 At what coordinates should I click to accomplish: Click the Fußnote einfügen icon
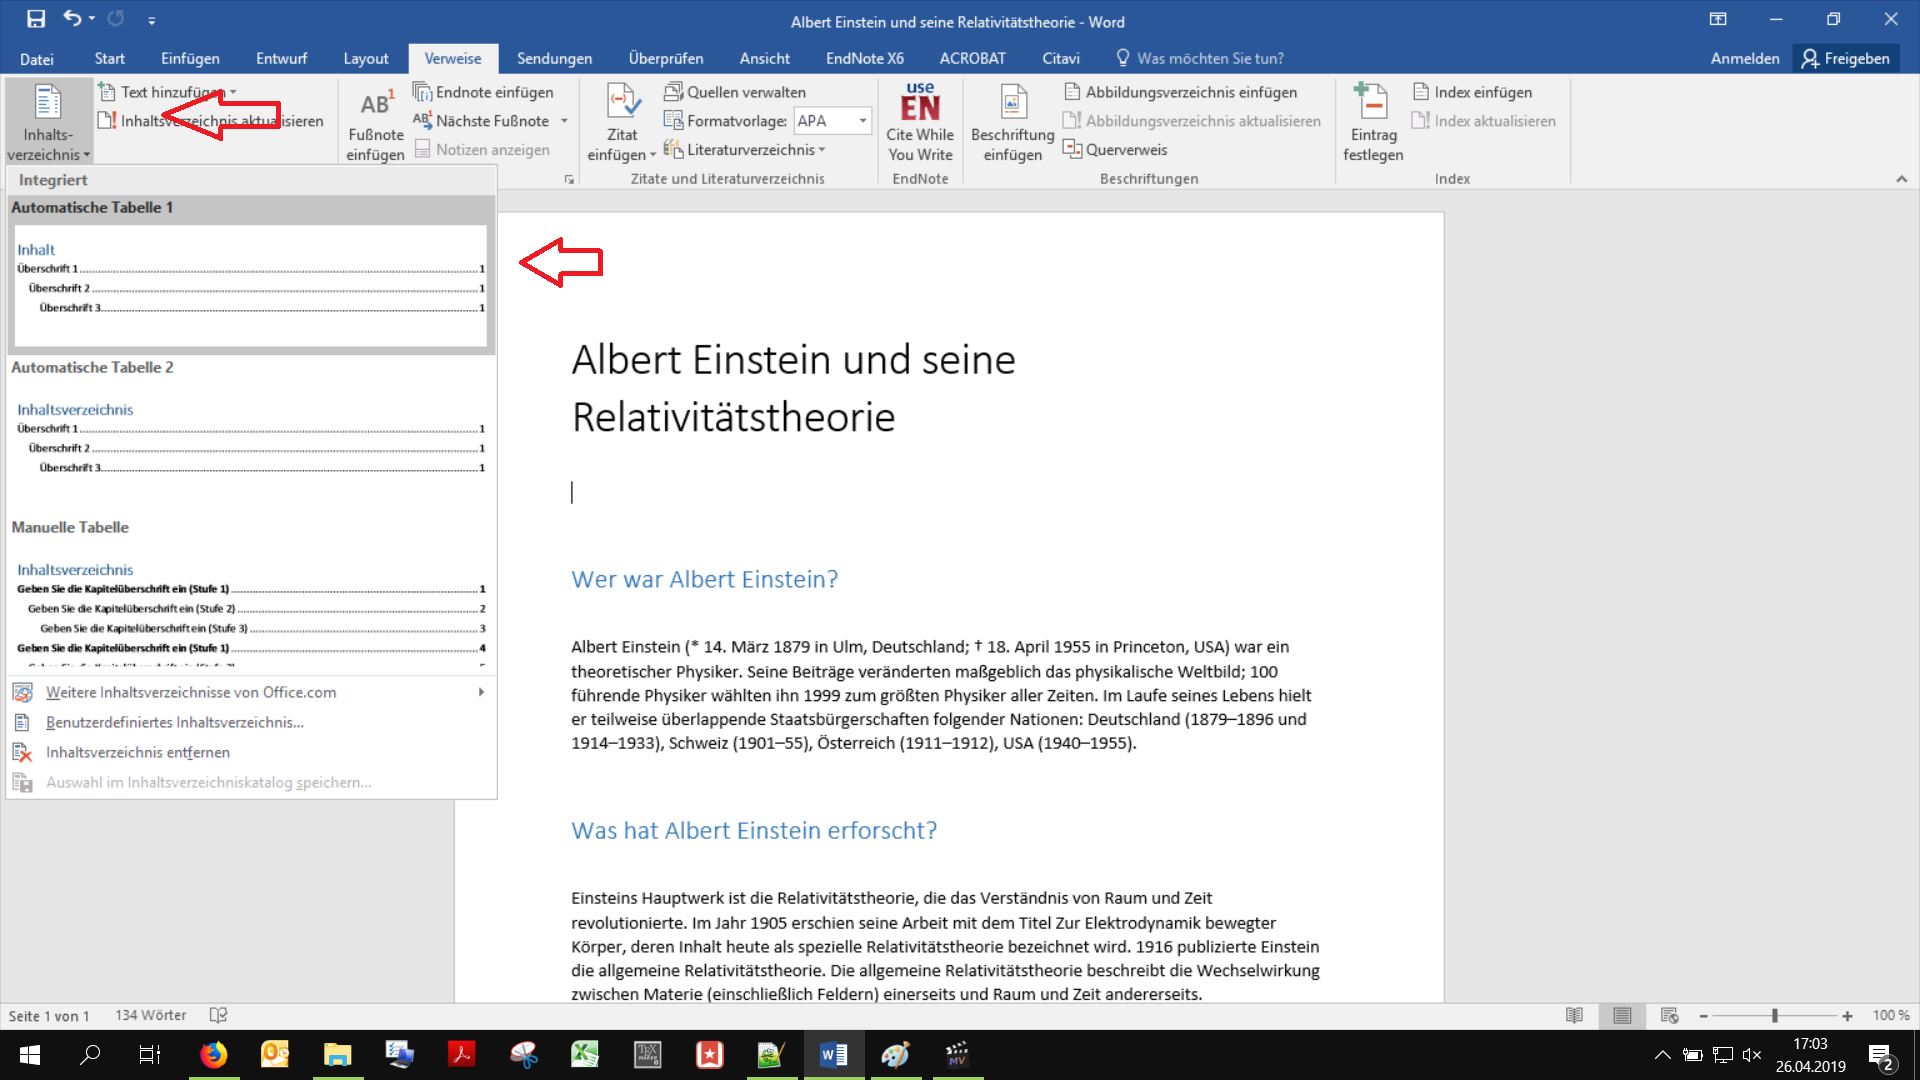[x=375, y=105]
